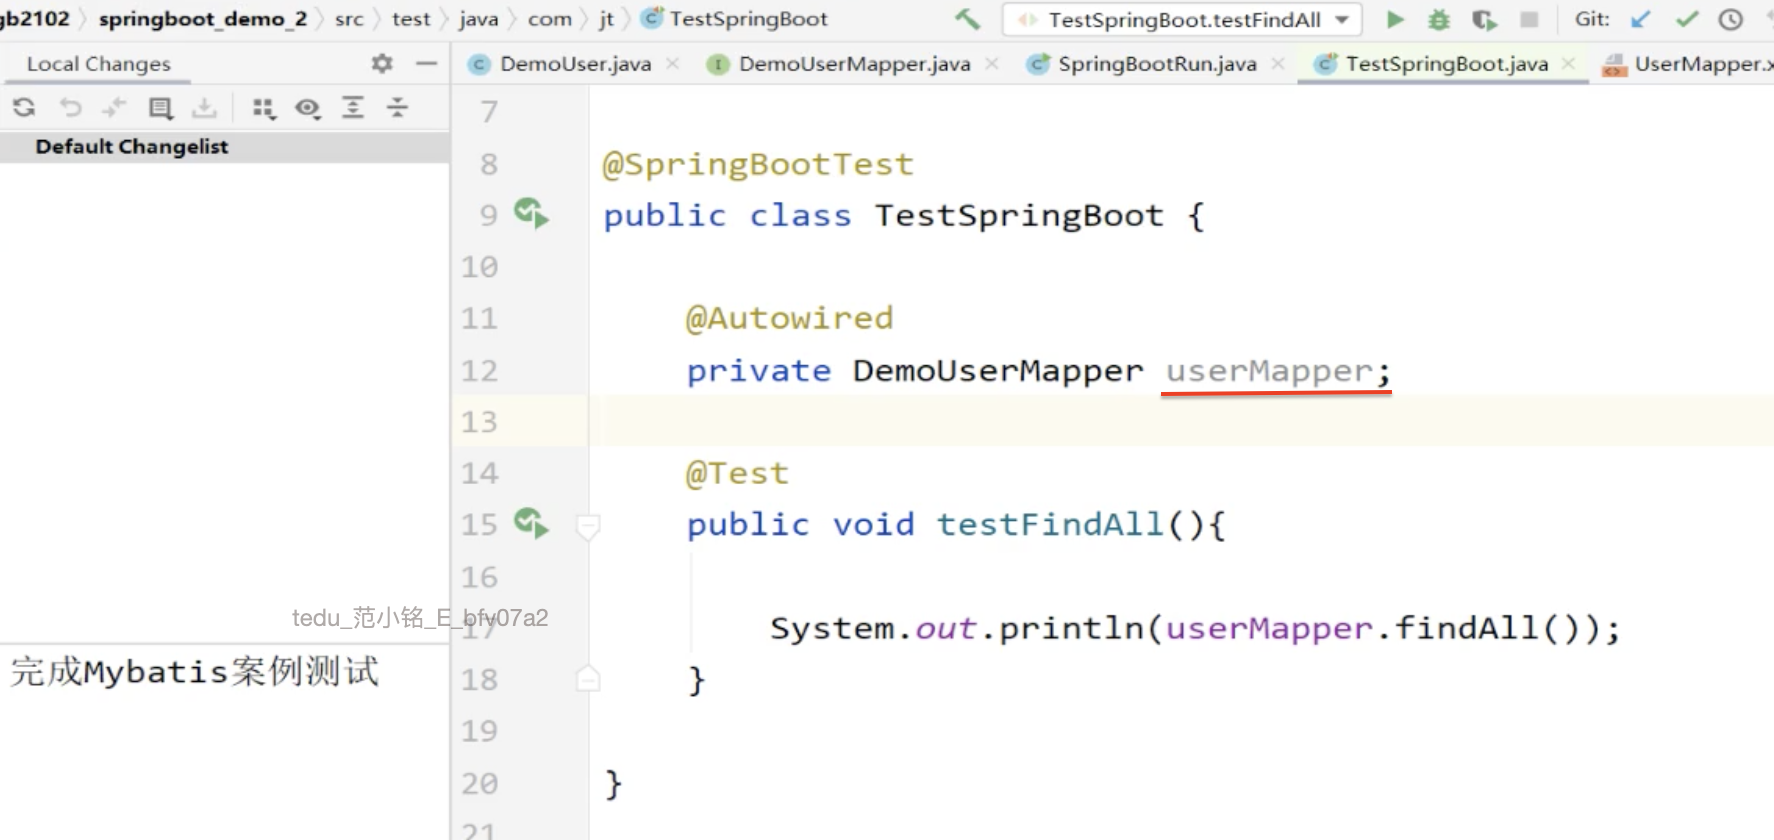This screenshot has width=1774, height=840.
Task: Switch to the SpringBootRun.java tab
Action: pyautogui.click(x=1157, y=64)
